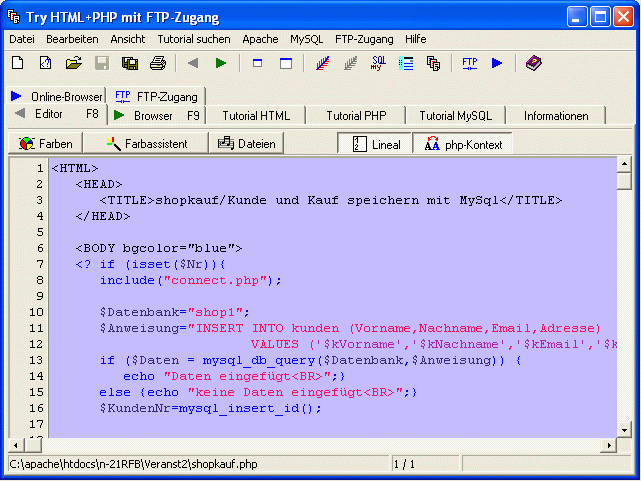
Task: Toggle the php-Kontext button
Action: pyautogui.click(x=462, y=144)
